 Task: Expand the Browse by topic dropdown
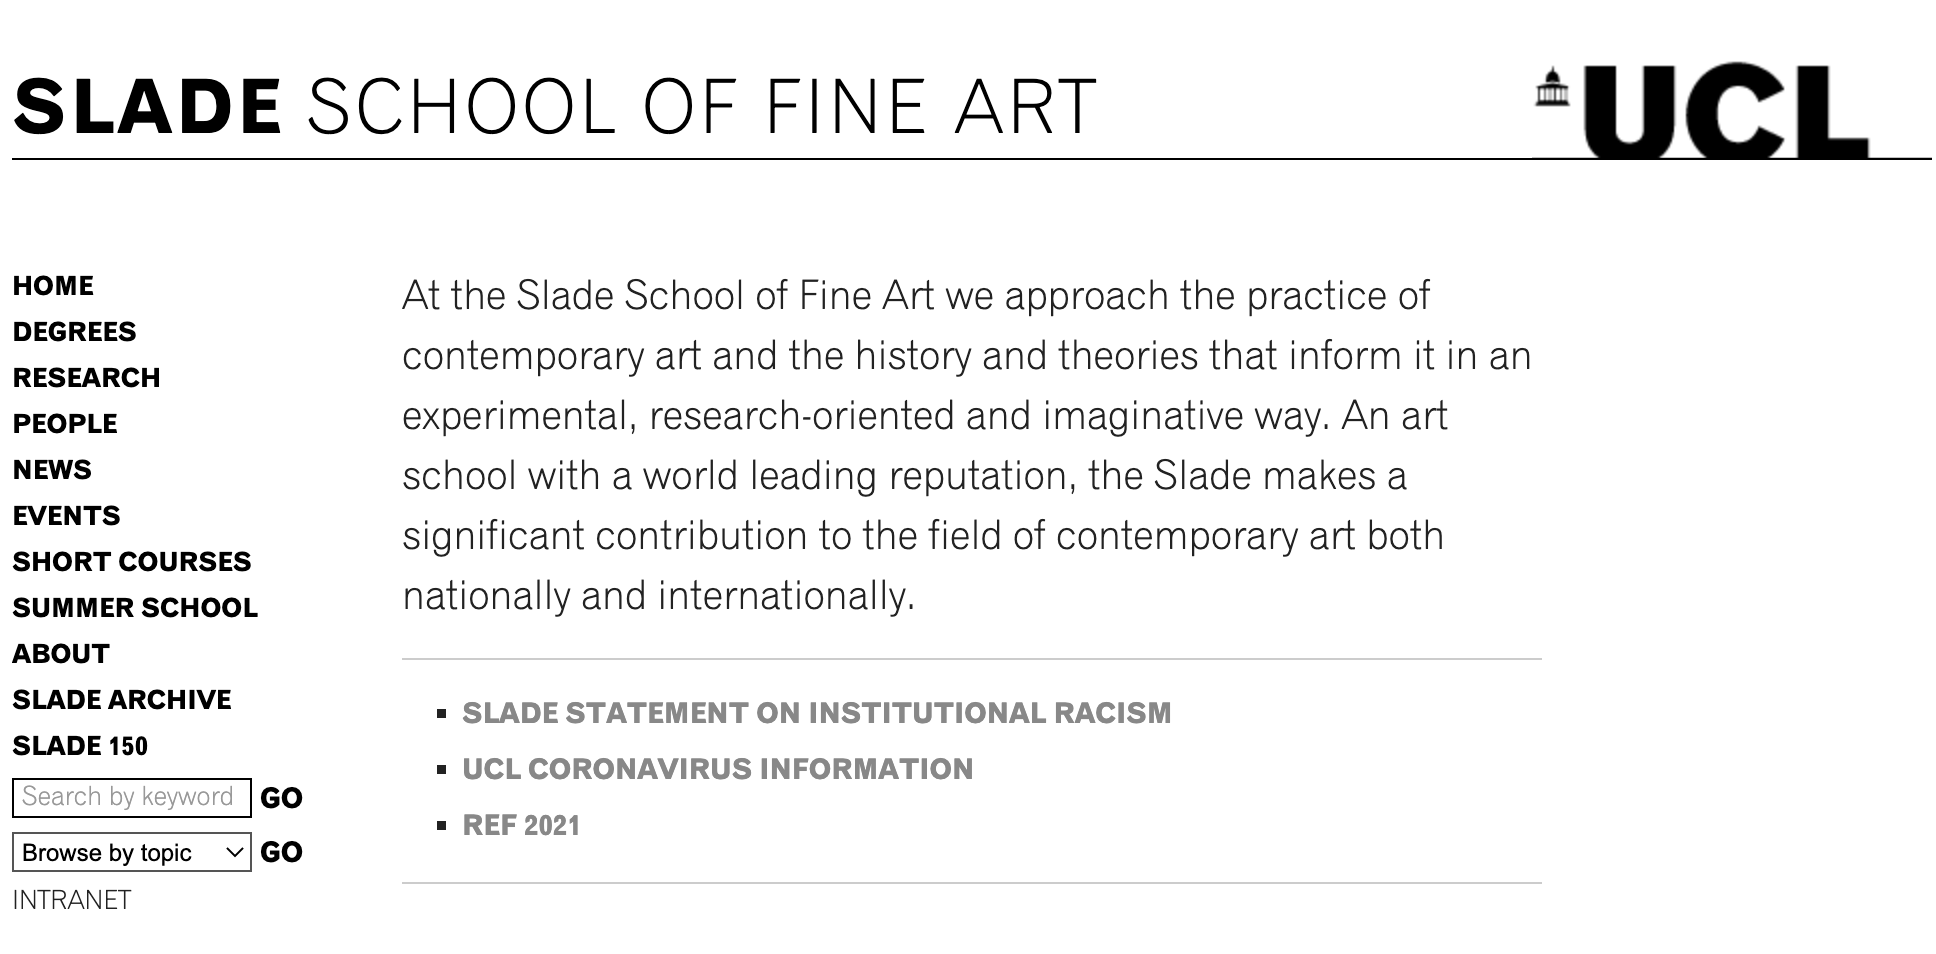[132, 852]
